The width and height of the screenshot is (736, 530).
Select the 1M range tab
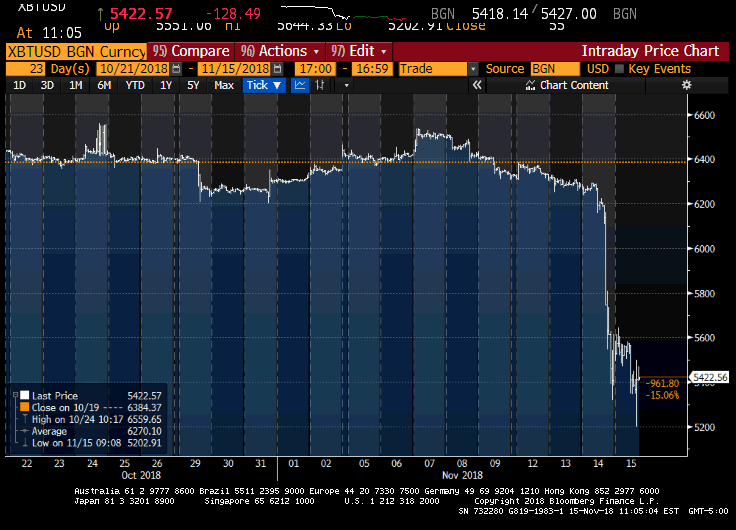click(76, 85)
